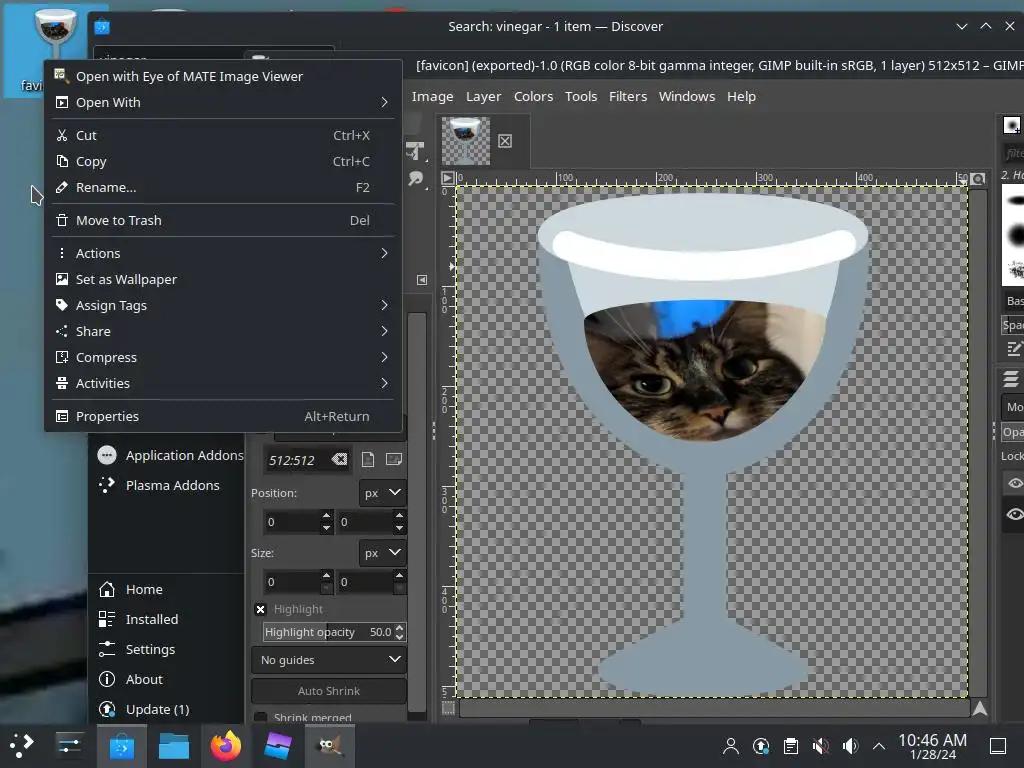Open the Position unit px dropdown
This screenshot has height=768, width=1024.
tap(383, 493)
